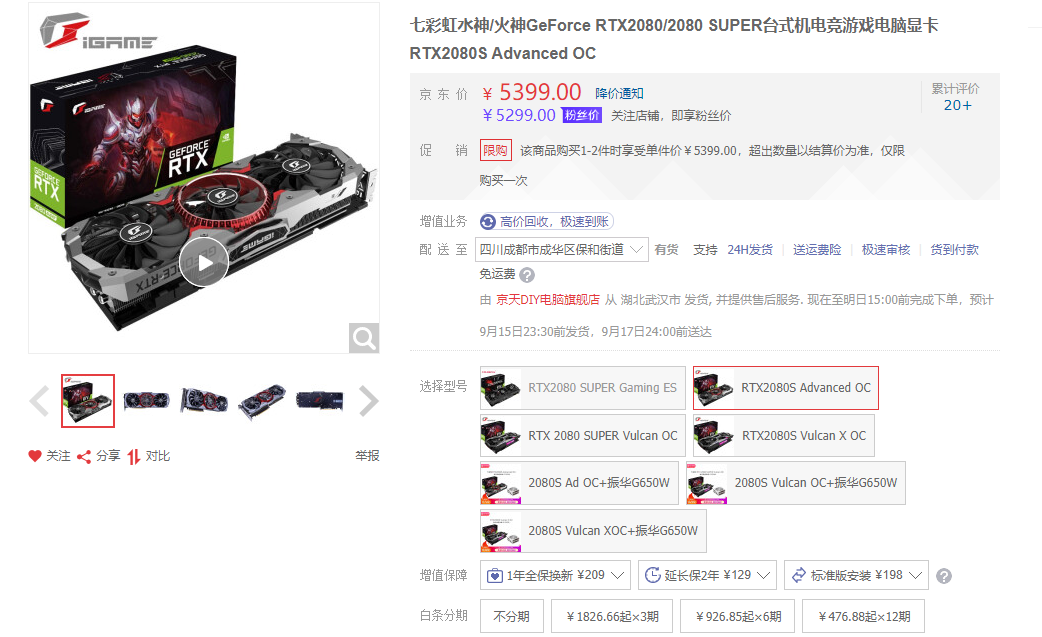Show next thumbnails with right arrow
The height and width of the screenshot is (637, 1042).
[x=368, y=401]
